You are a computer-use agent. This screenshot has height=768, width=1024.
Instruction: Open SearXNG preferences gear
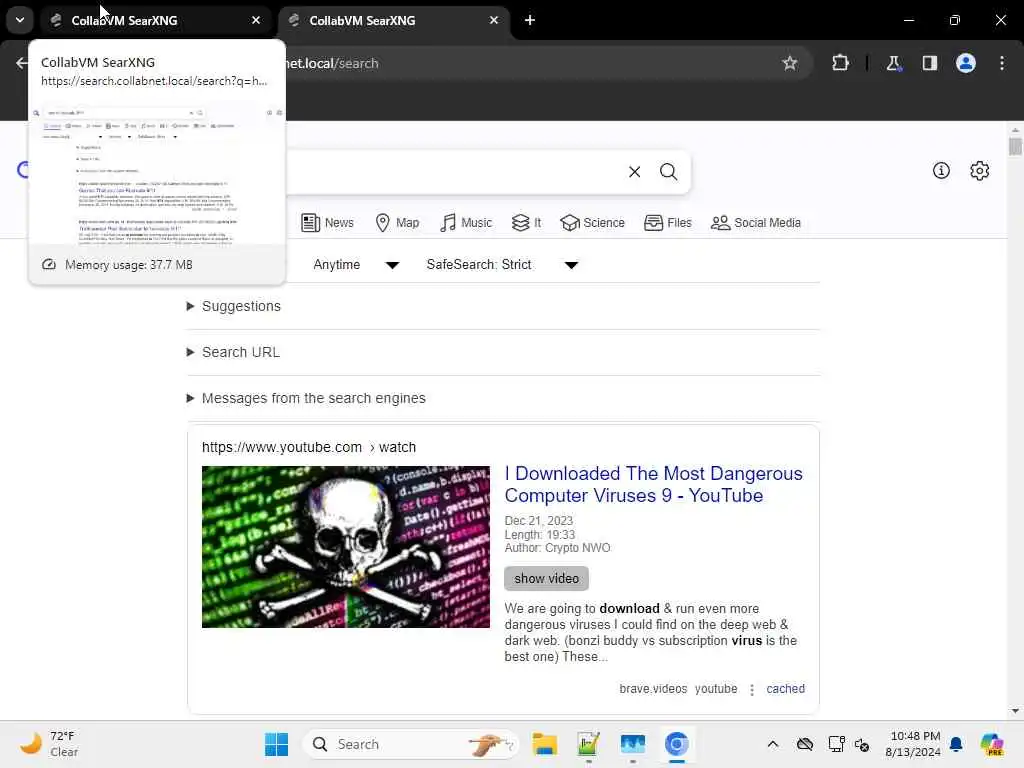[x=979, y=170]
